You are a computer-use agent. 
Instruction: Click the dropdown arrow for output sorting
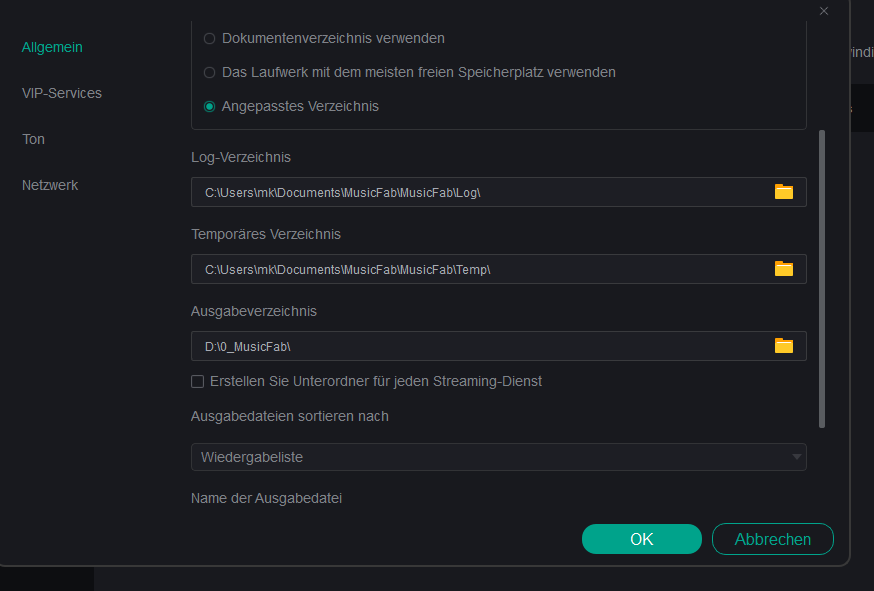point(796,457)
